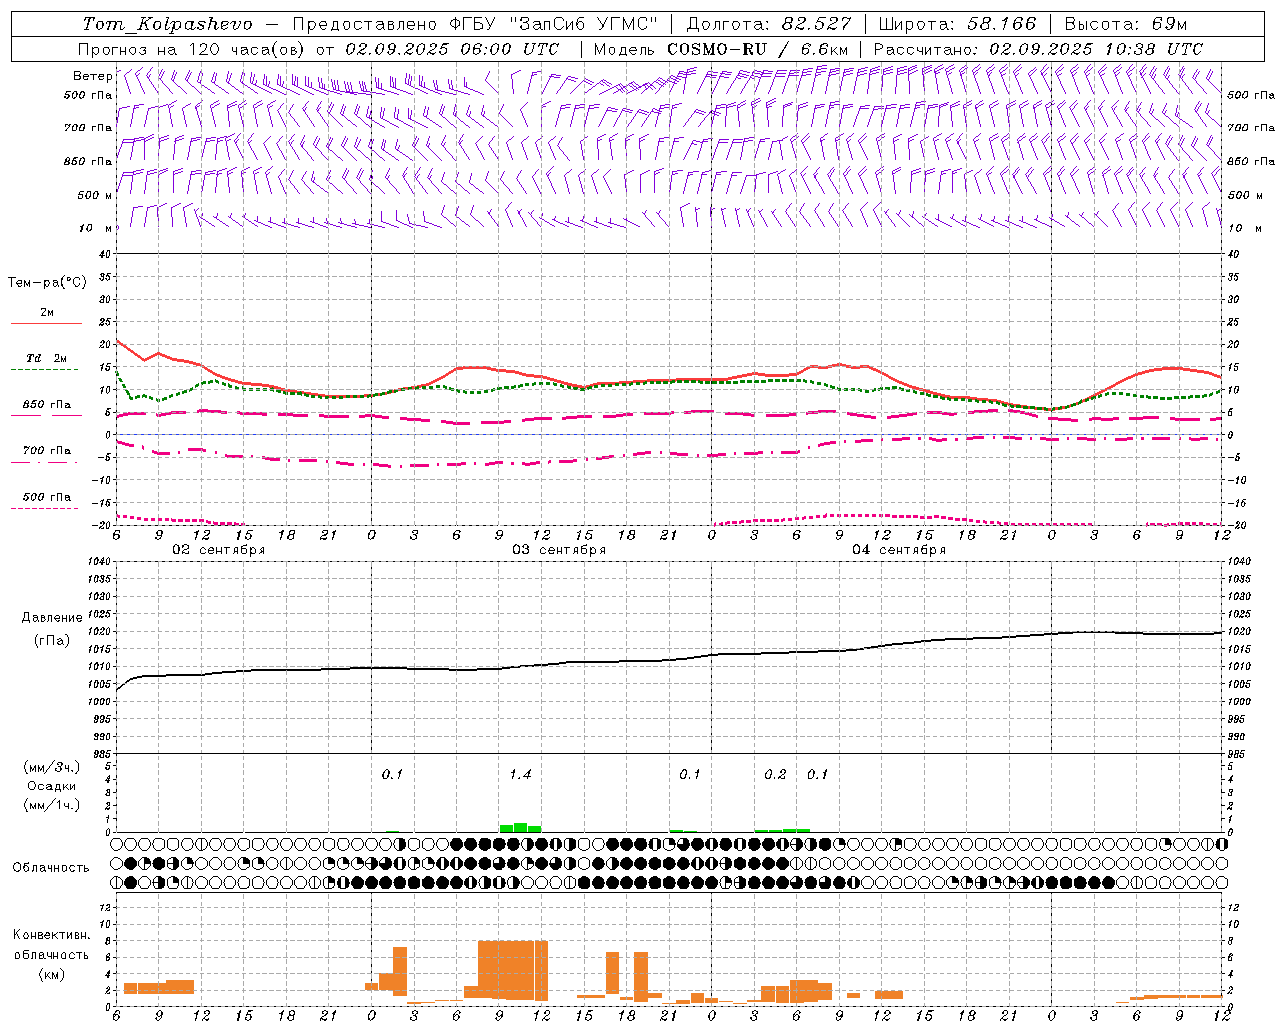Click the (гПа) pressure unit label
This screenshot has height=1024, width=1280.
[x=52, y=640]
